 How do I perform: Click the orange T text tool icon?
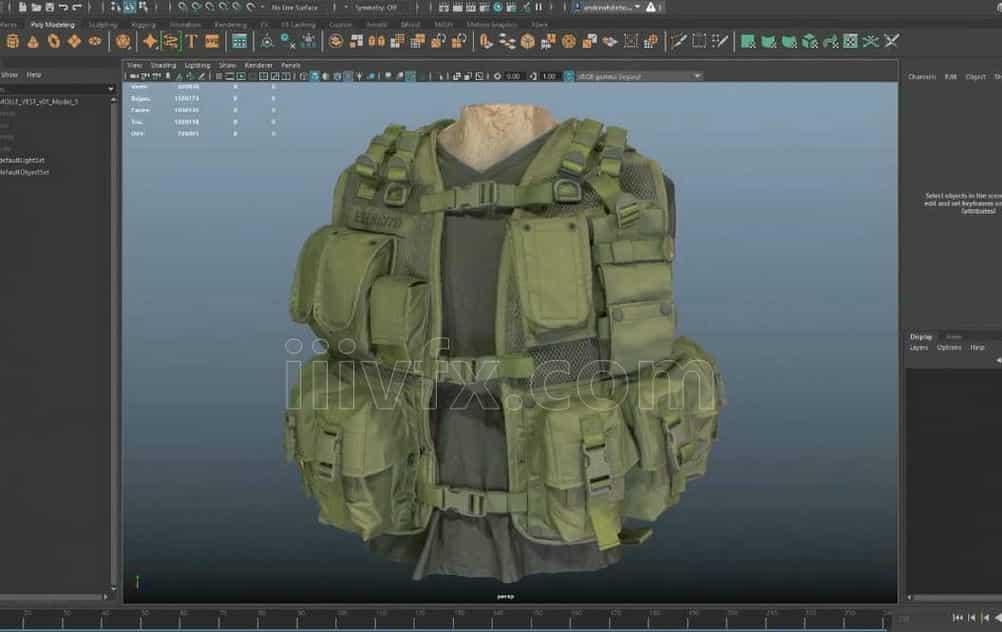point(192,42)
